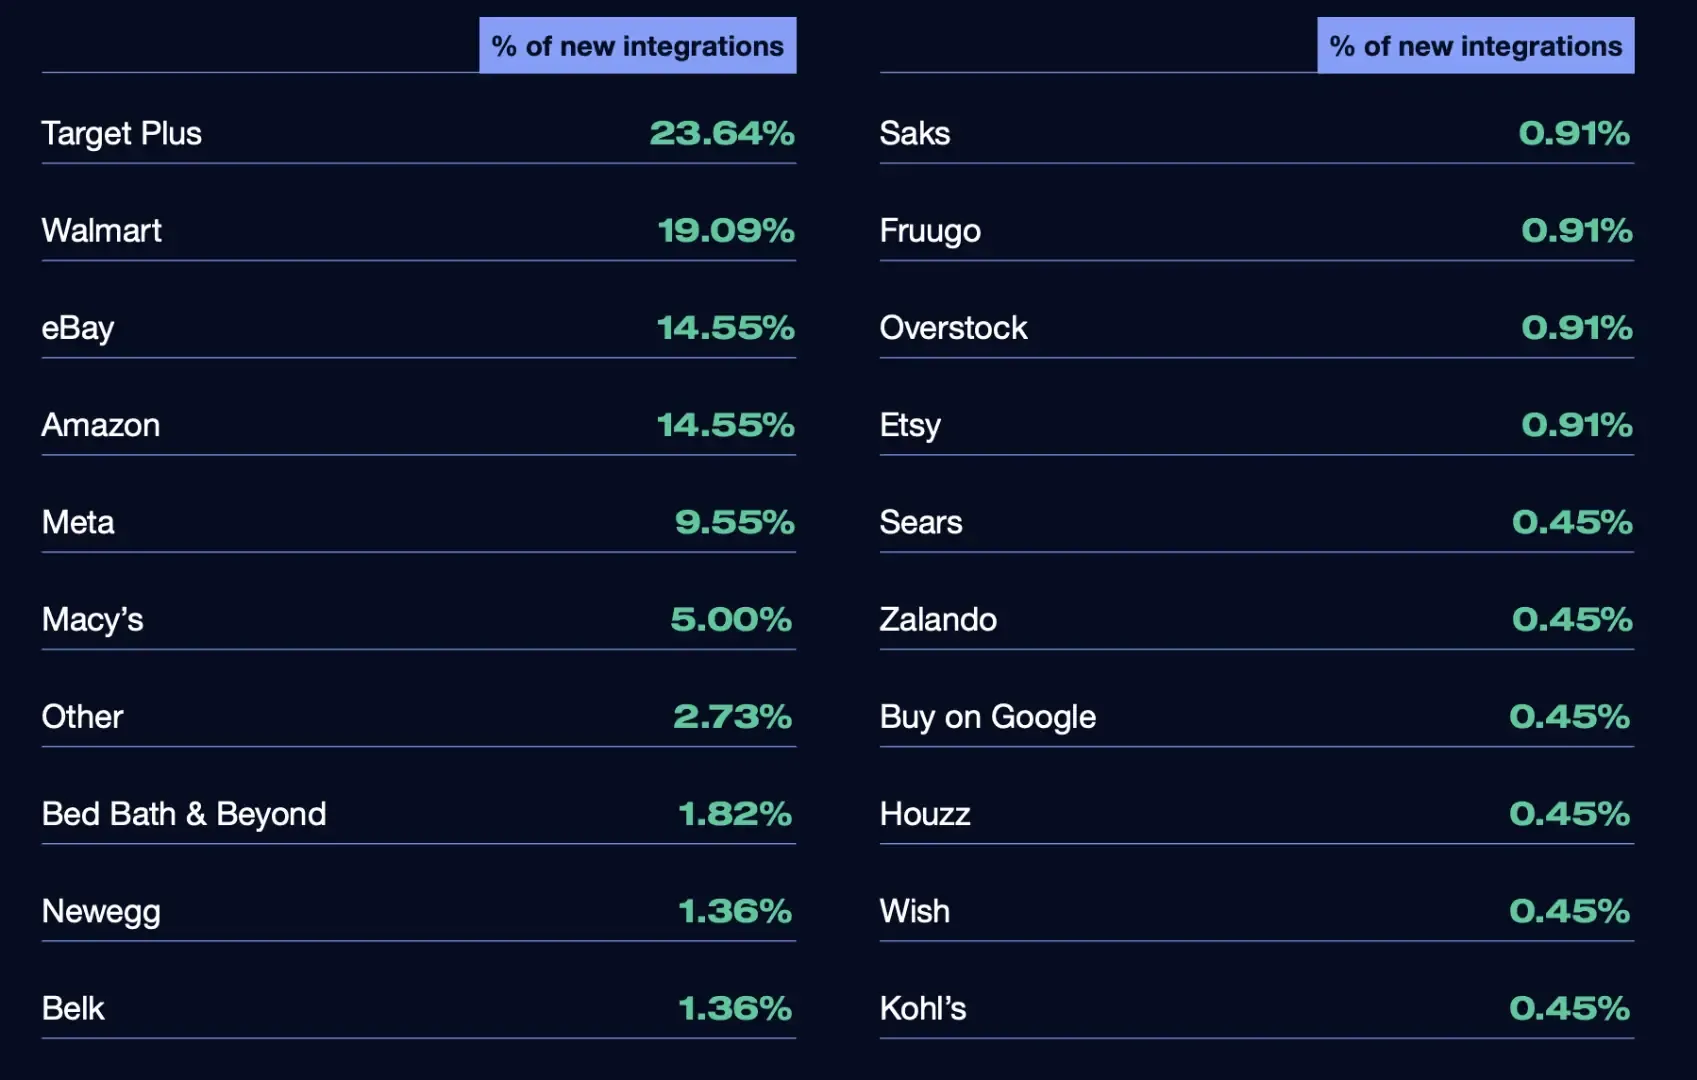Viewport: 1697px width, 1080px height.
Task: Click the Buy on Google label
Action: (x=988, y=718)
